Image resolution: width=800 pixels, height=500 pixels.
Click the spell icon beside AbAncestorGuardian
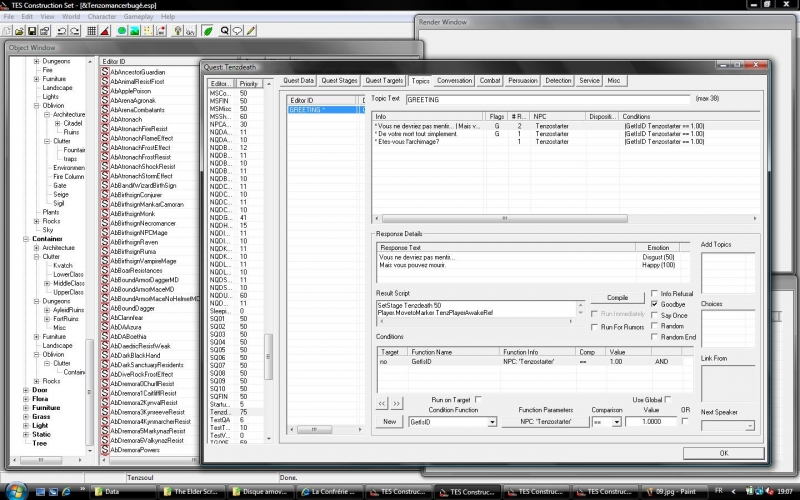[x=105, y=72]
